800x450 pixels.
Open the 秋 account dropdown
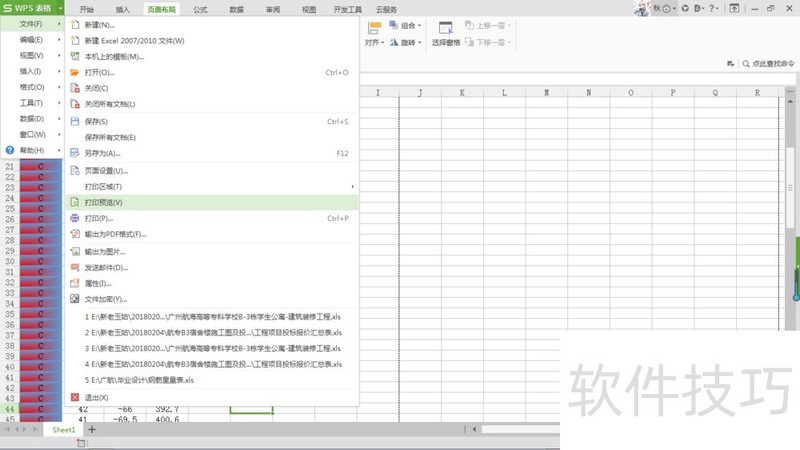(665, 8)
